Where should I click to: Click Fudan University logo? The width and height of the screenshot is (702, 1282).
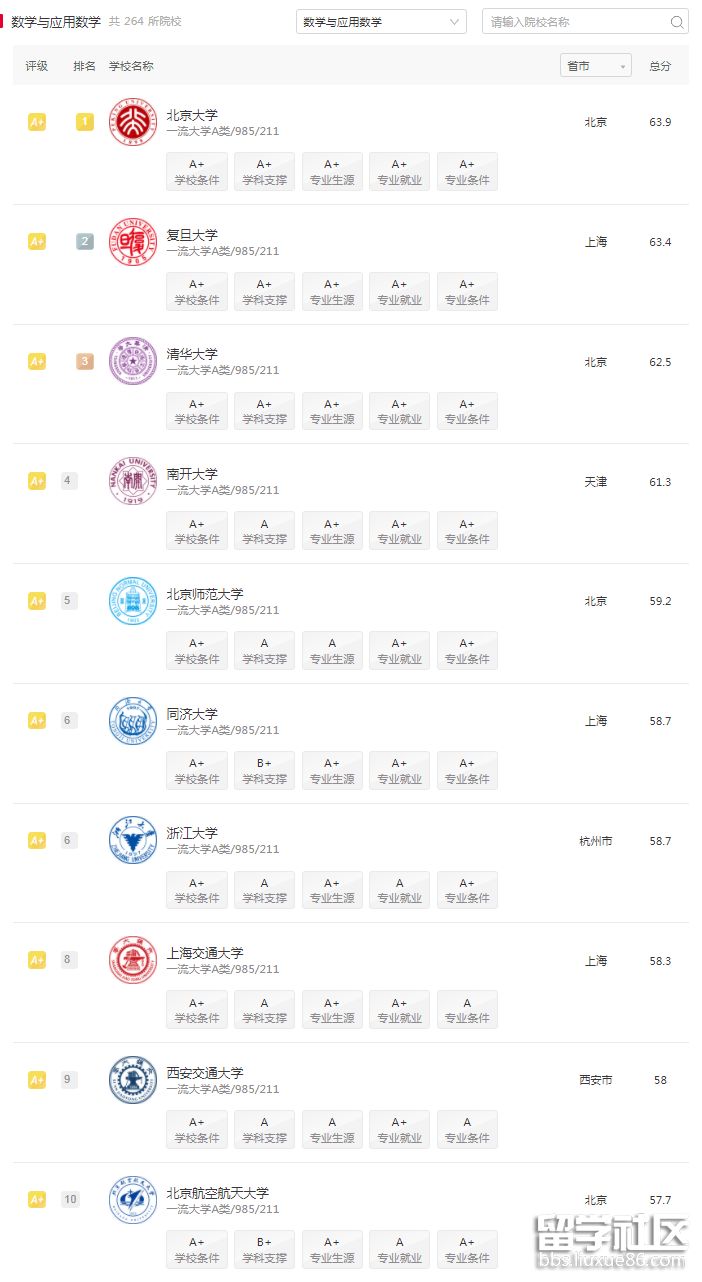pos(133,242)
